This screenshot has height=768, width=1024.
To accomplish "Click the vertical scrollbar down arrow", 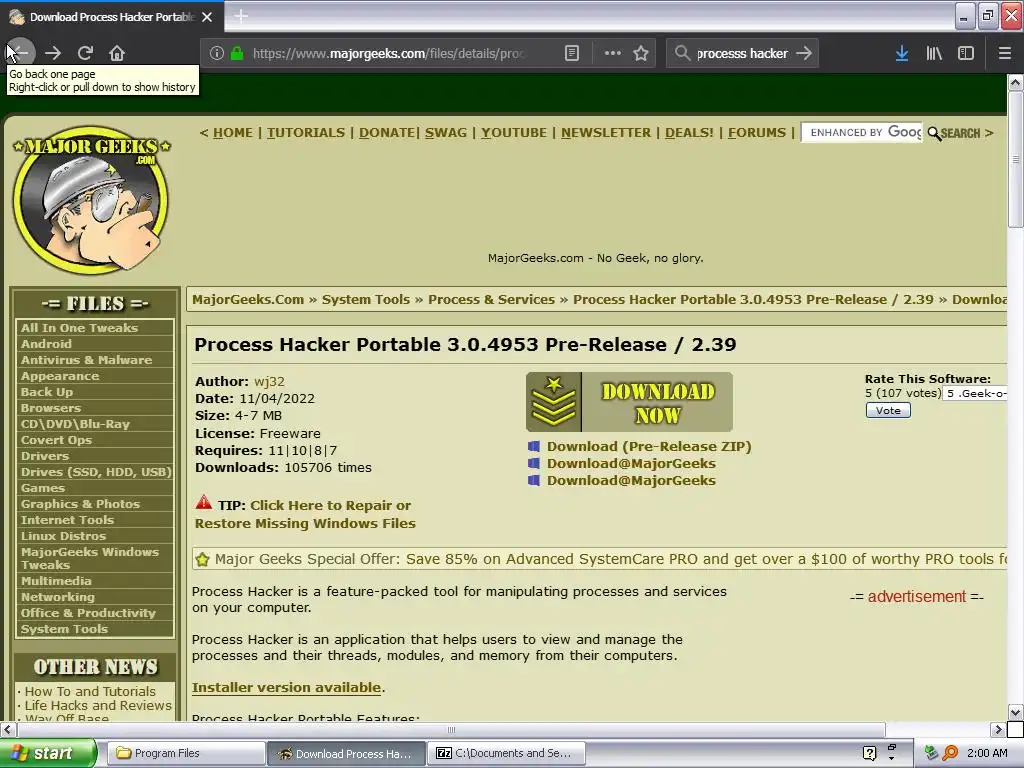I will point(1015,712).
